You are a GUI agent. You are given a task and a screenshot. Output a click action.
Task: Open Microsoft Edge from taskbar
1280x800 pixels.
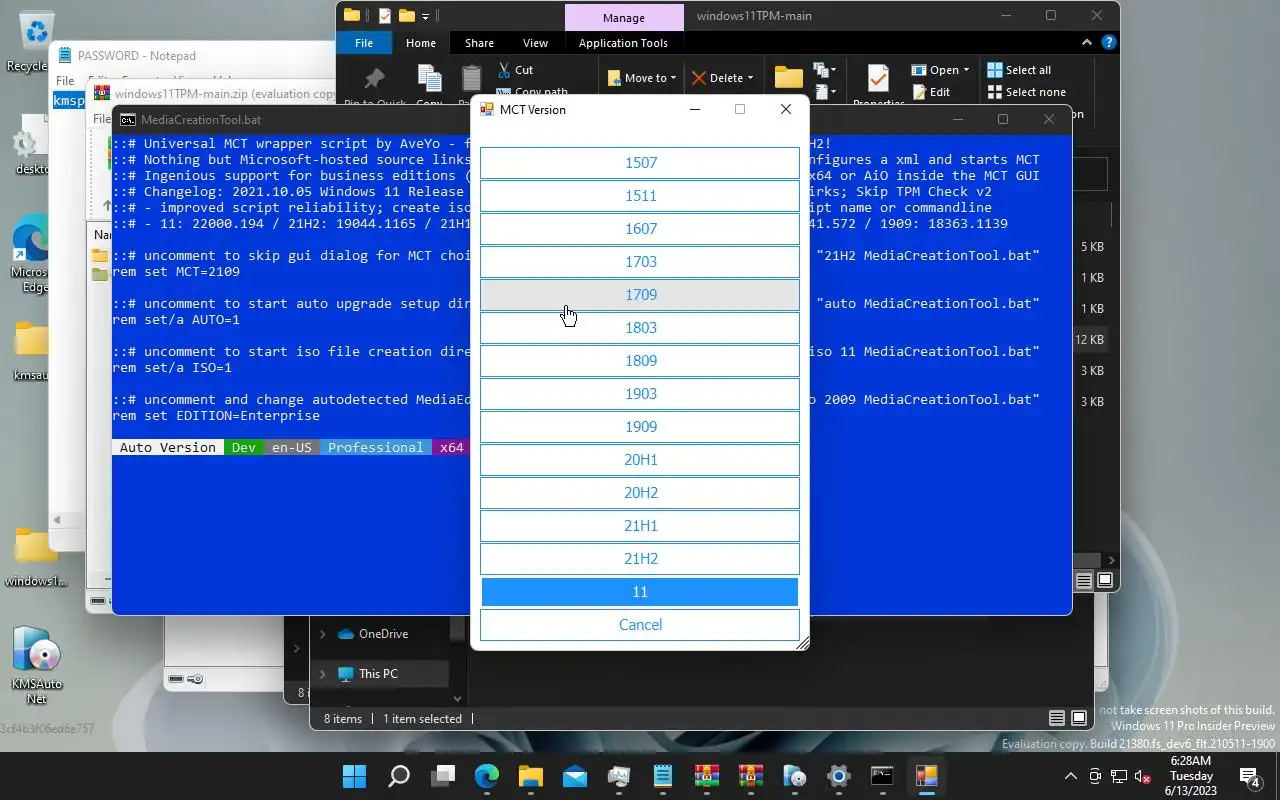(x=486, y=776)
